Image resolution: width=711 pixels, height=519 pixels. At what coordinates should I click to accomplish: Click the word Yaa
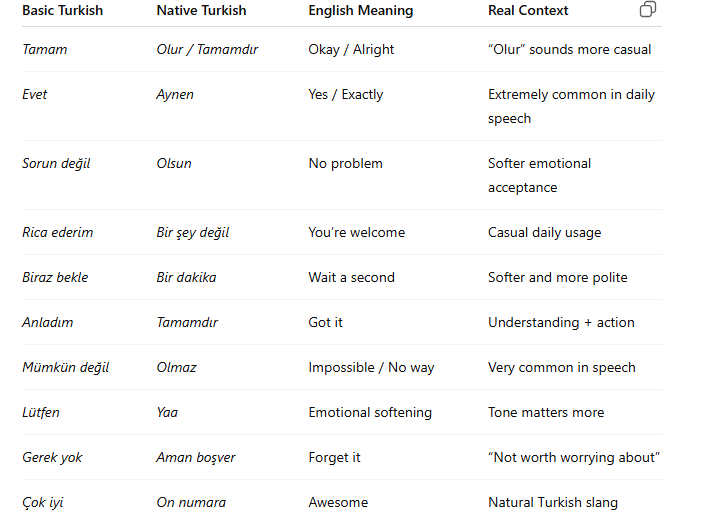click(167, 412)
